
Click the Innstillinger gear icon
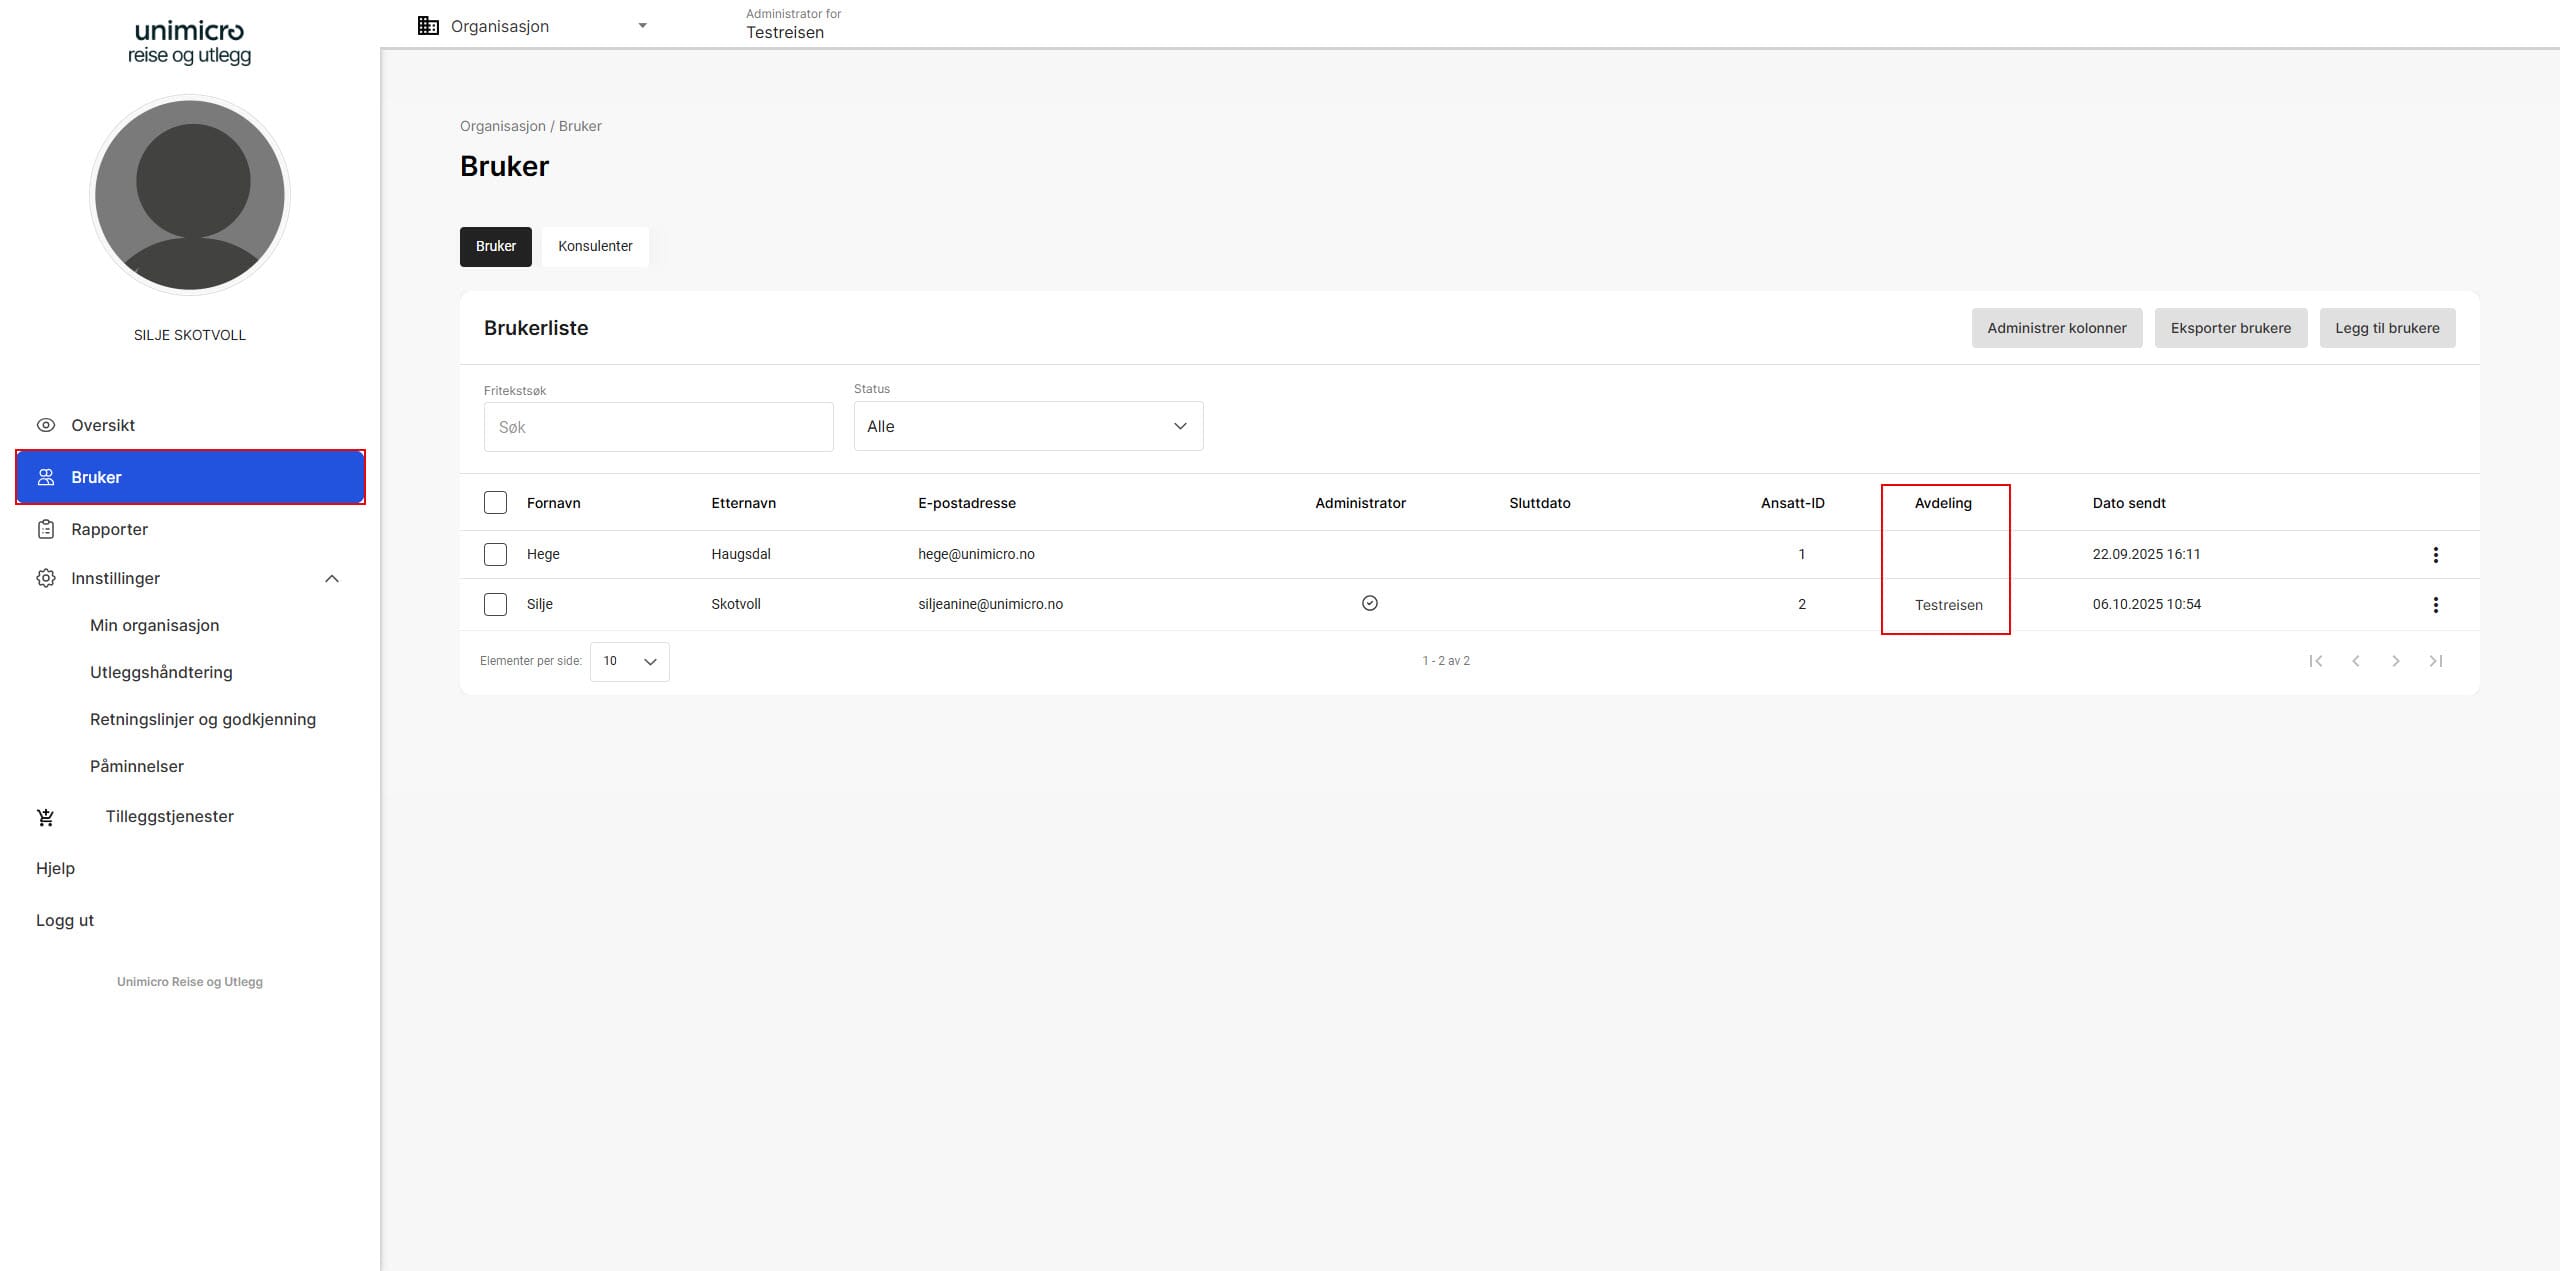[46, 578]
